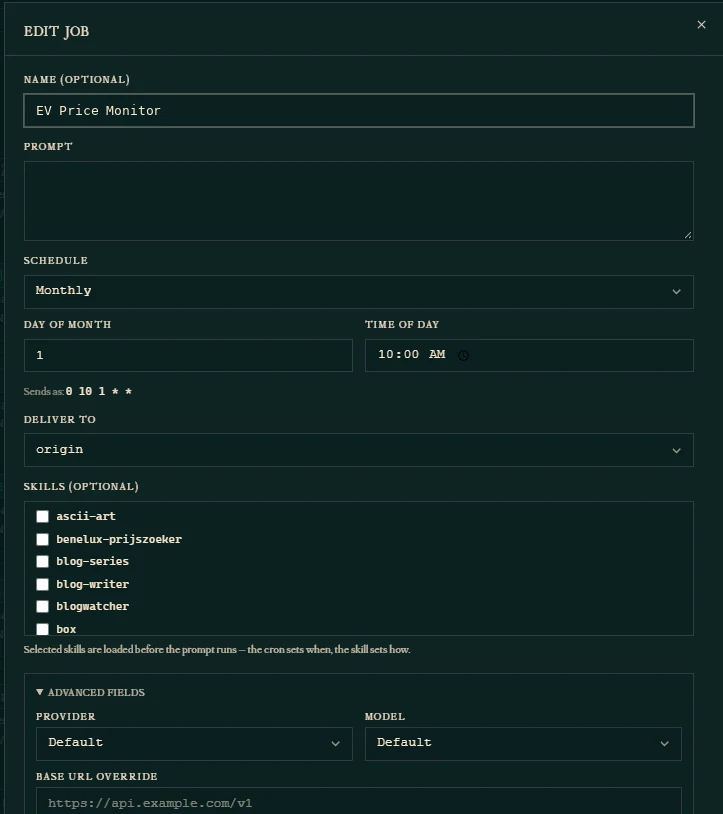Viewport: 723px width, 814px height.
Task: Check the benelux-prijszoeker skill checkbox
Action: [43, 539]
